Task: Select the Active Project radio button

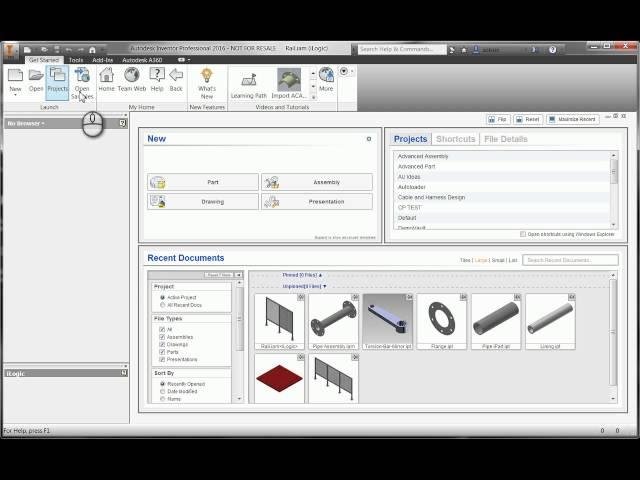Action: pyautogui.click(x=162, y=298)
